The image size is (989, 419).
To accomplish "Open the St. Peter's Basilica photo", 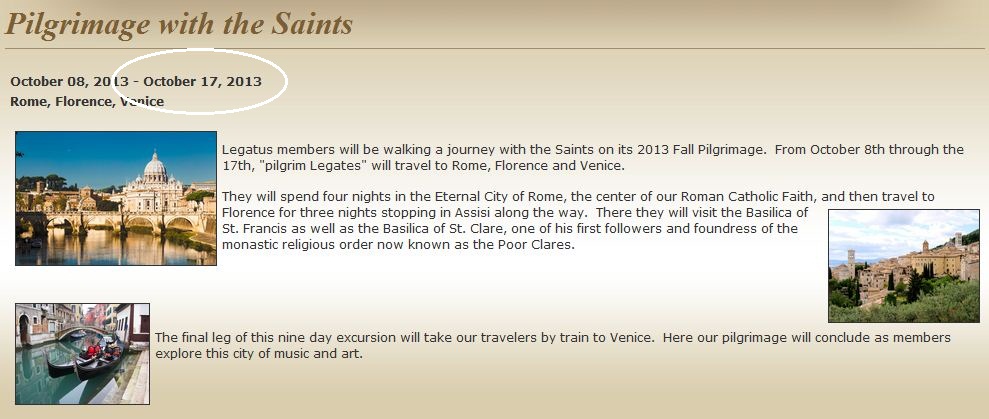I will [x=116, y=198].
